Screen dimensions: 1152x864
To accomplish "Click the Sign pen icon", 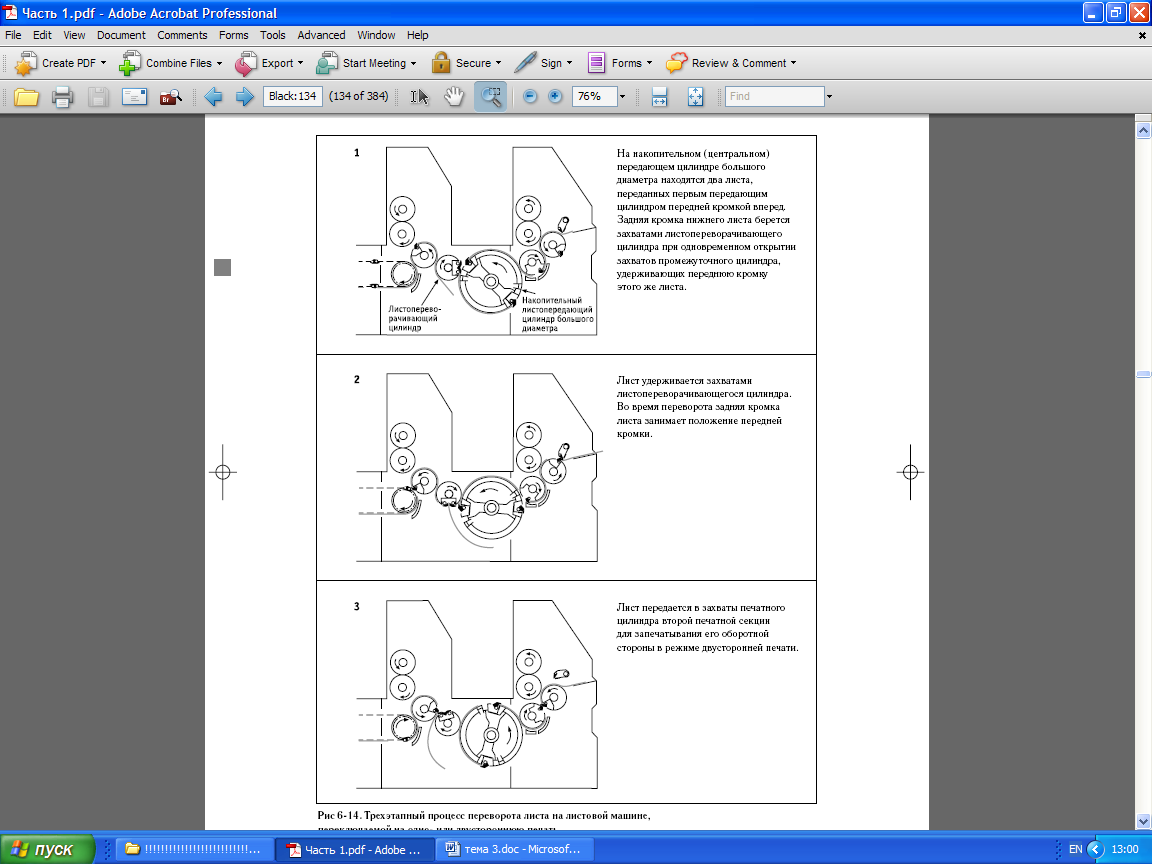I will pos(525,63).
